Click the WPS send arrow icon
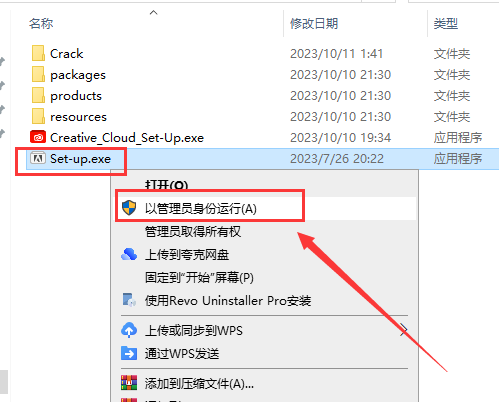The width and height of the screenshot is (499, 402). point(129,353)
